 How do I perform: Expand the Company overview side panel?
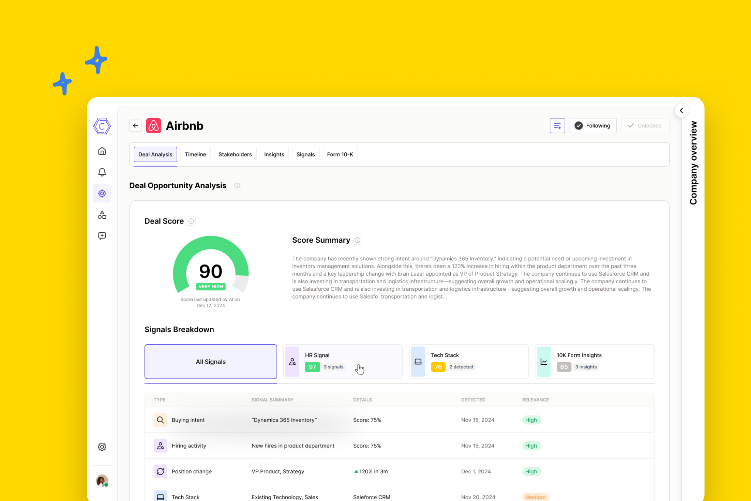coord(681,110)
